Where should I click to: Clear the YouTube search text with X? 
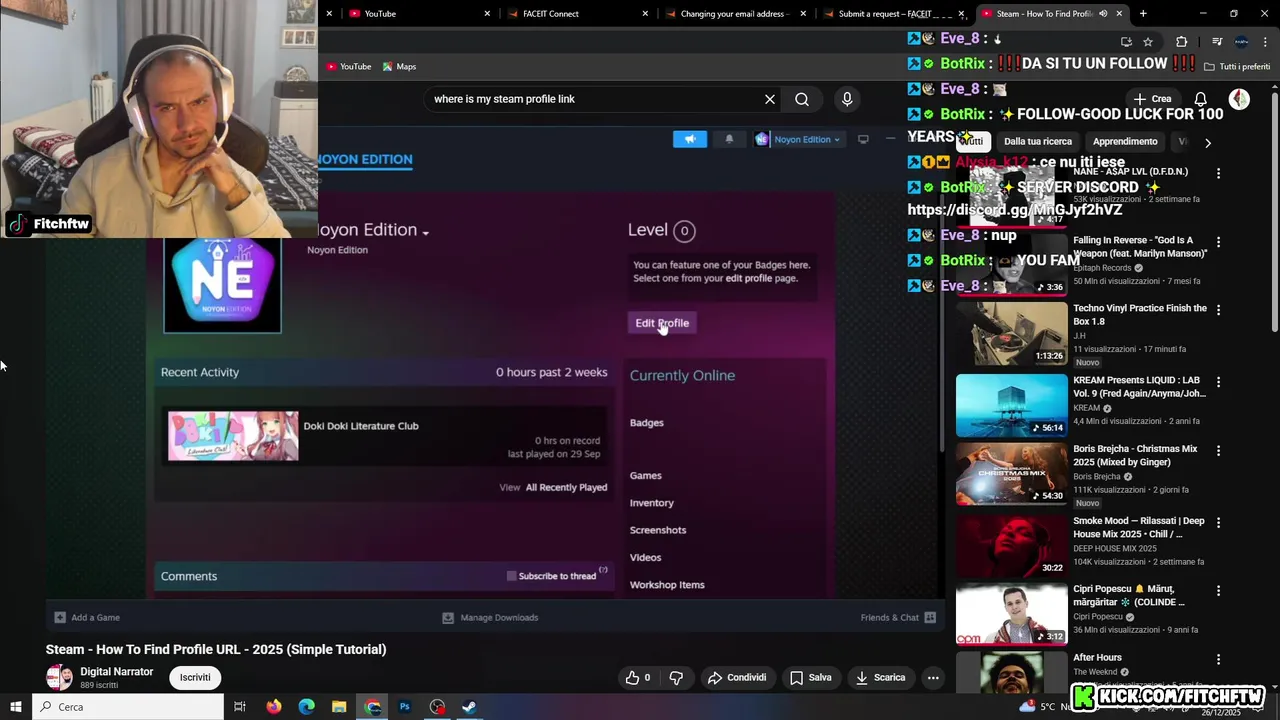pos(770,99)
